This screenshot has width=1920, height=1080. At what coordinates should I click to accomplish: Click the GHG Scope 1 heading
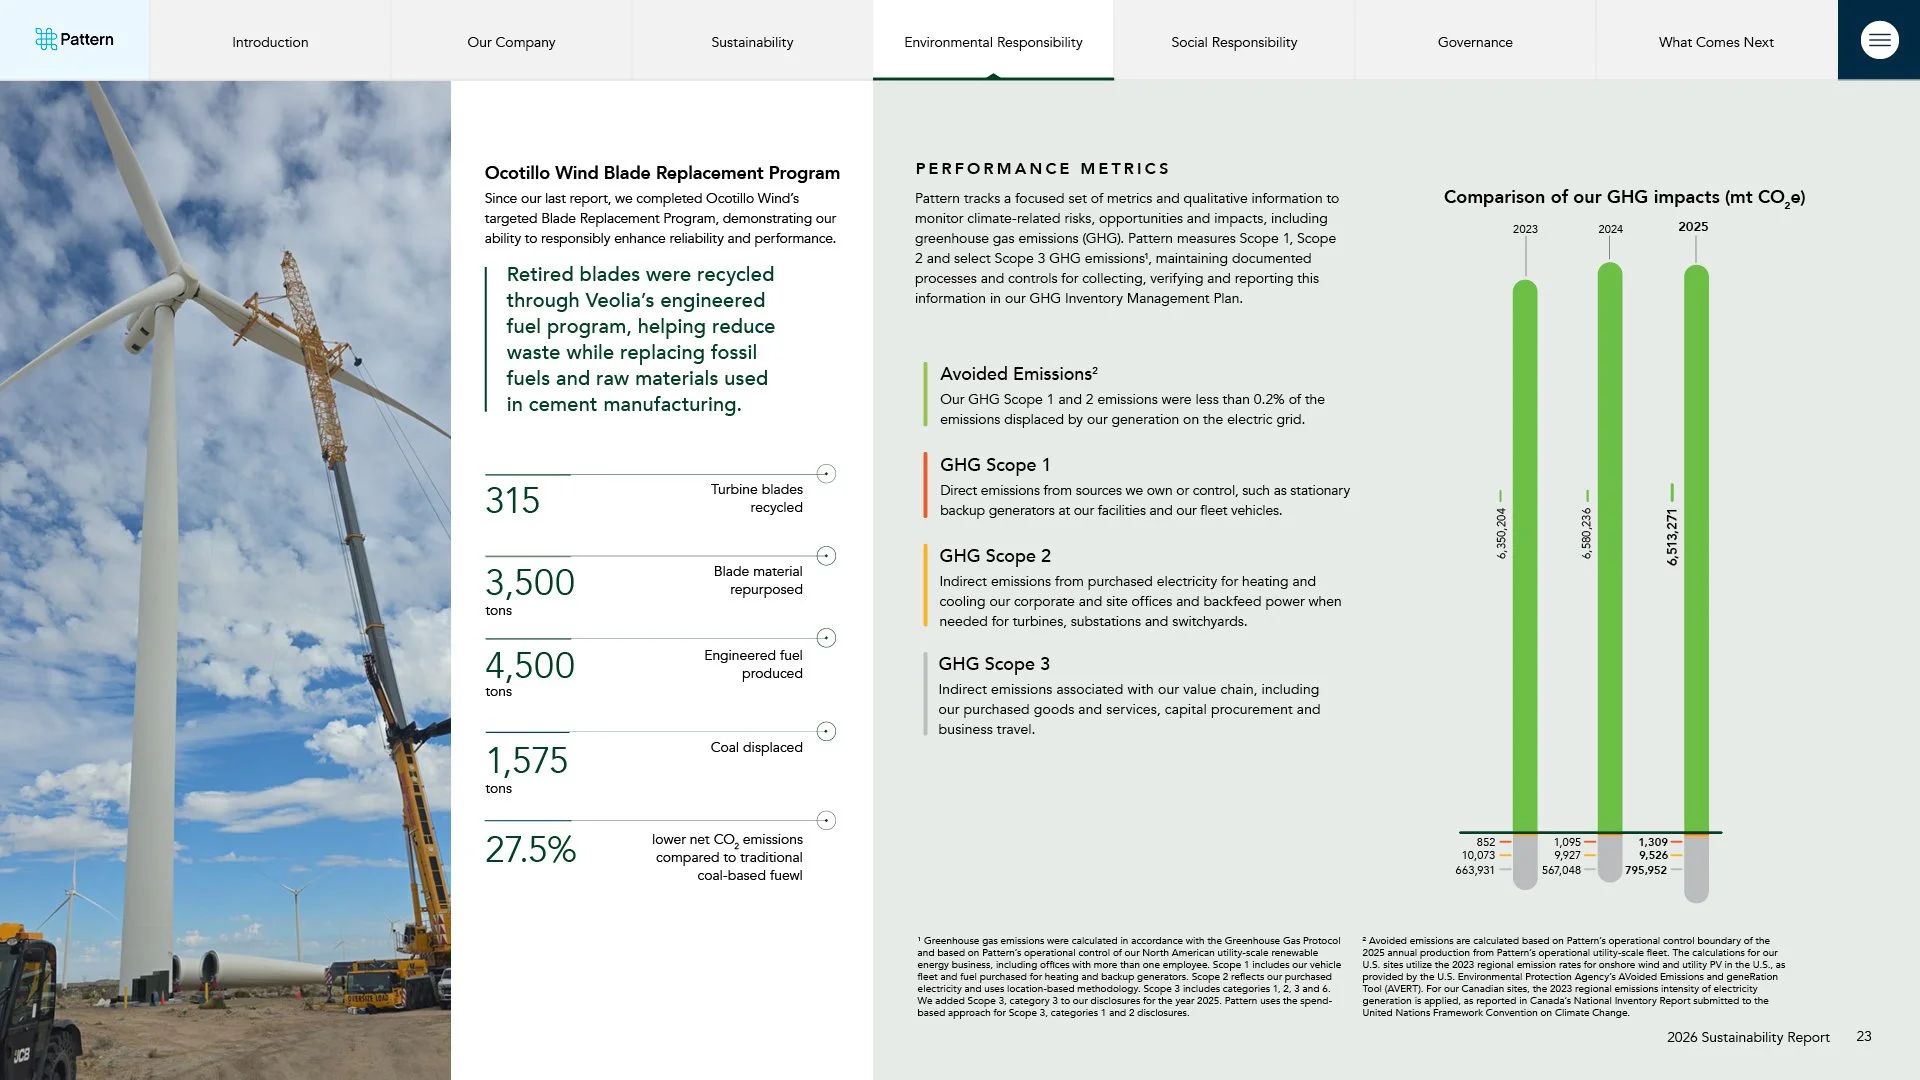pyautogui.click(x=995, y=465)
